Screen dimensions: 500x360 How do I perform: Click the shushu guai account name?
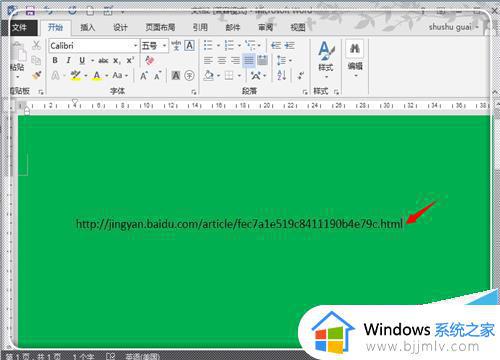[x=450, y=27]
